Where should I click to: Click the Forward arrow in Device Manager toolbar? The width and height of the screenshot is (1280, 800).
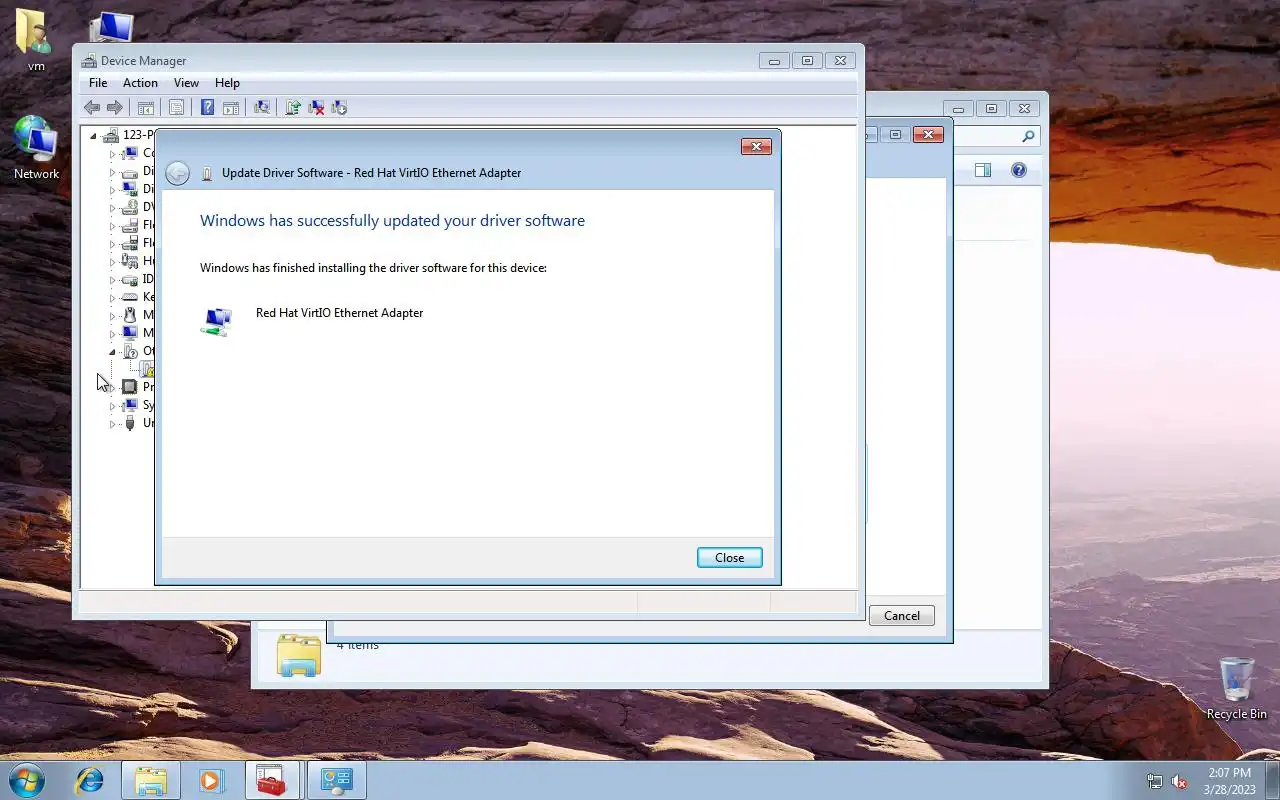click(115, 108)
